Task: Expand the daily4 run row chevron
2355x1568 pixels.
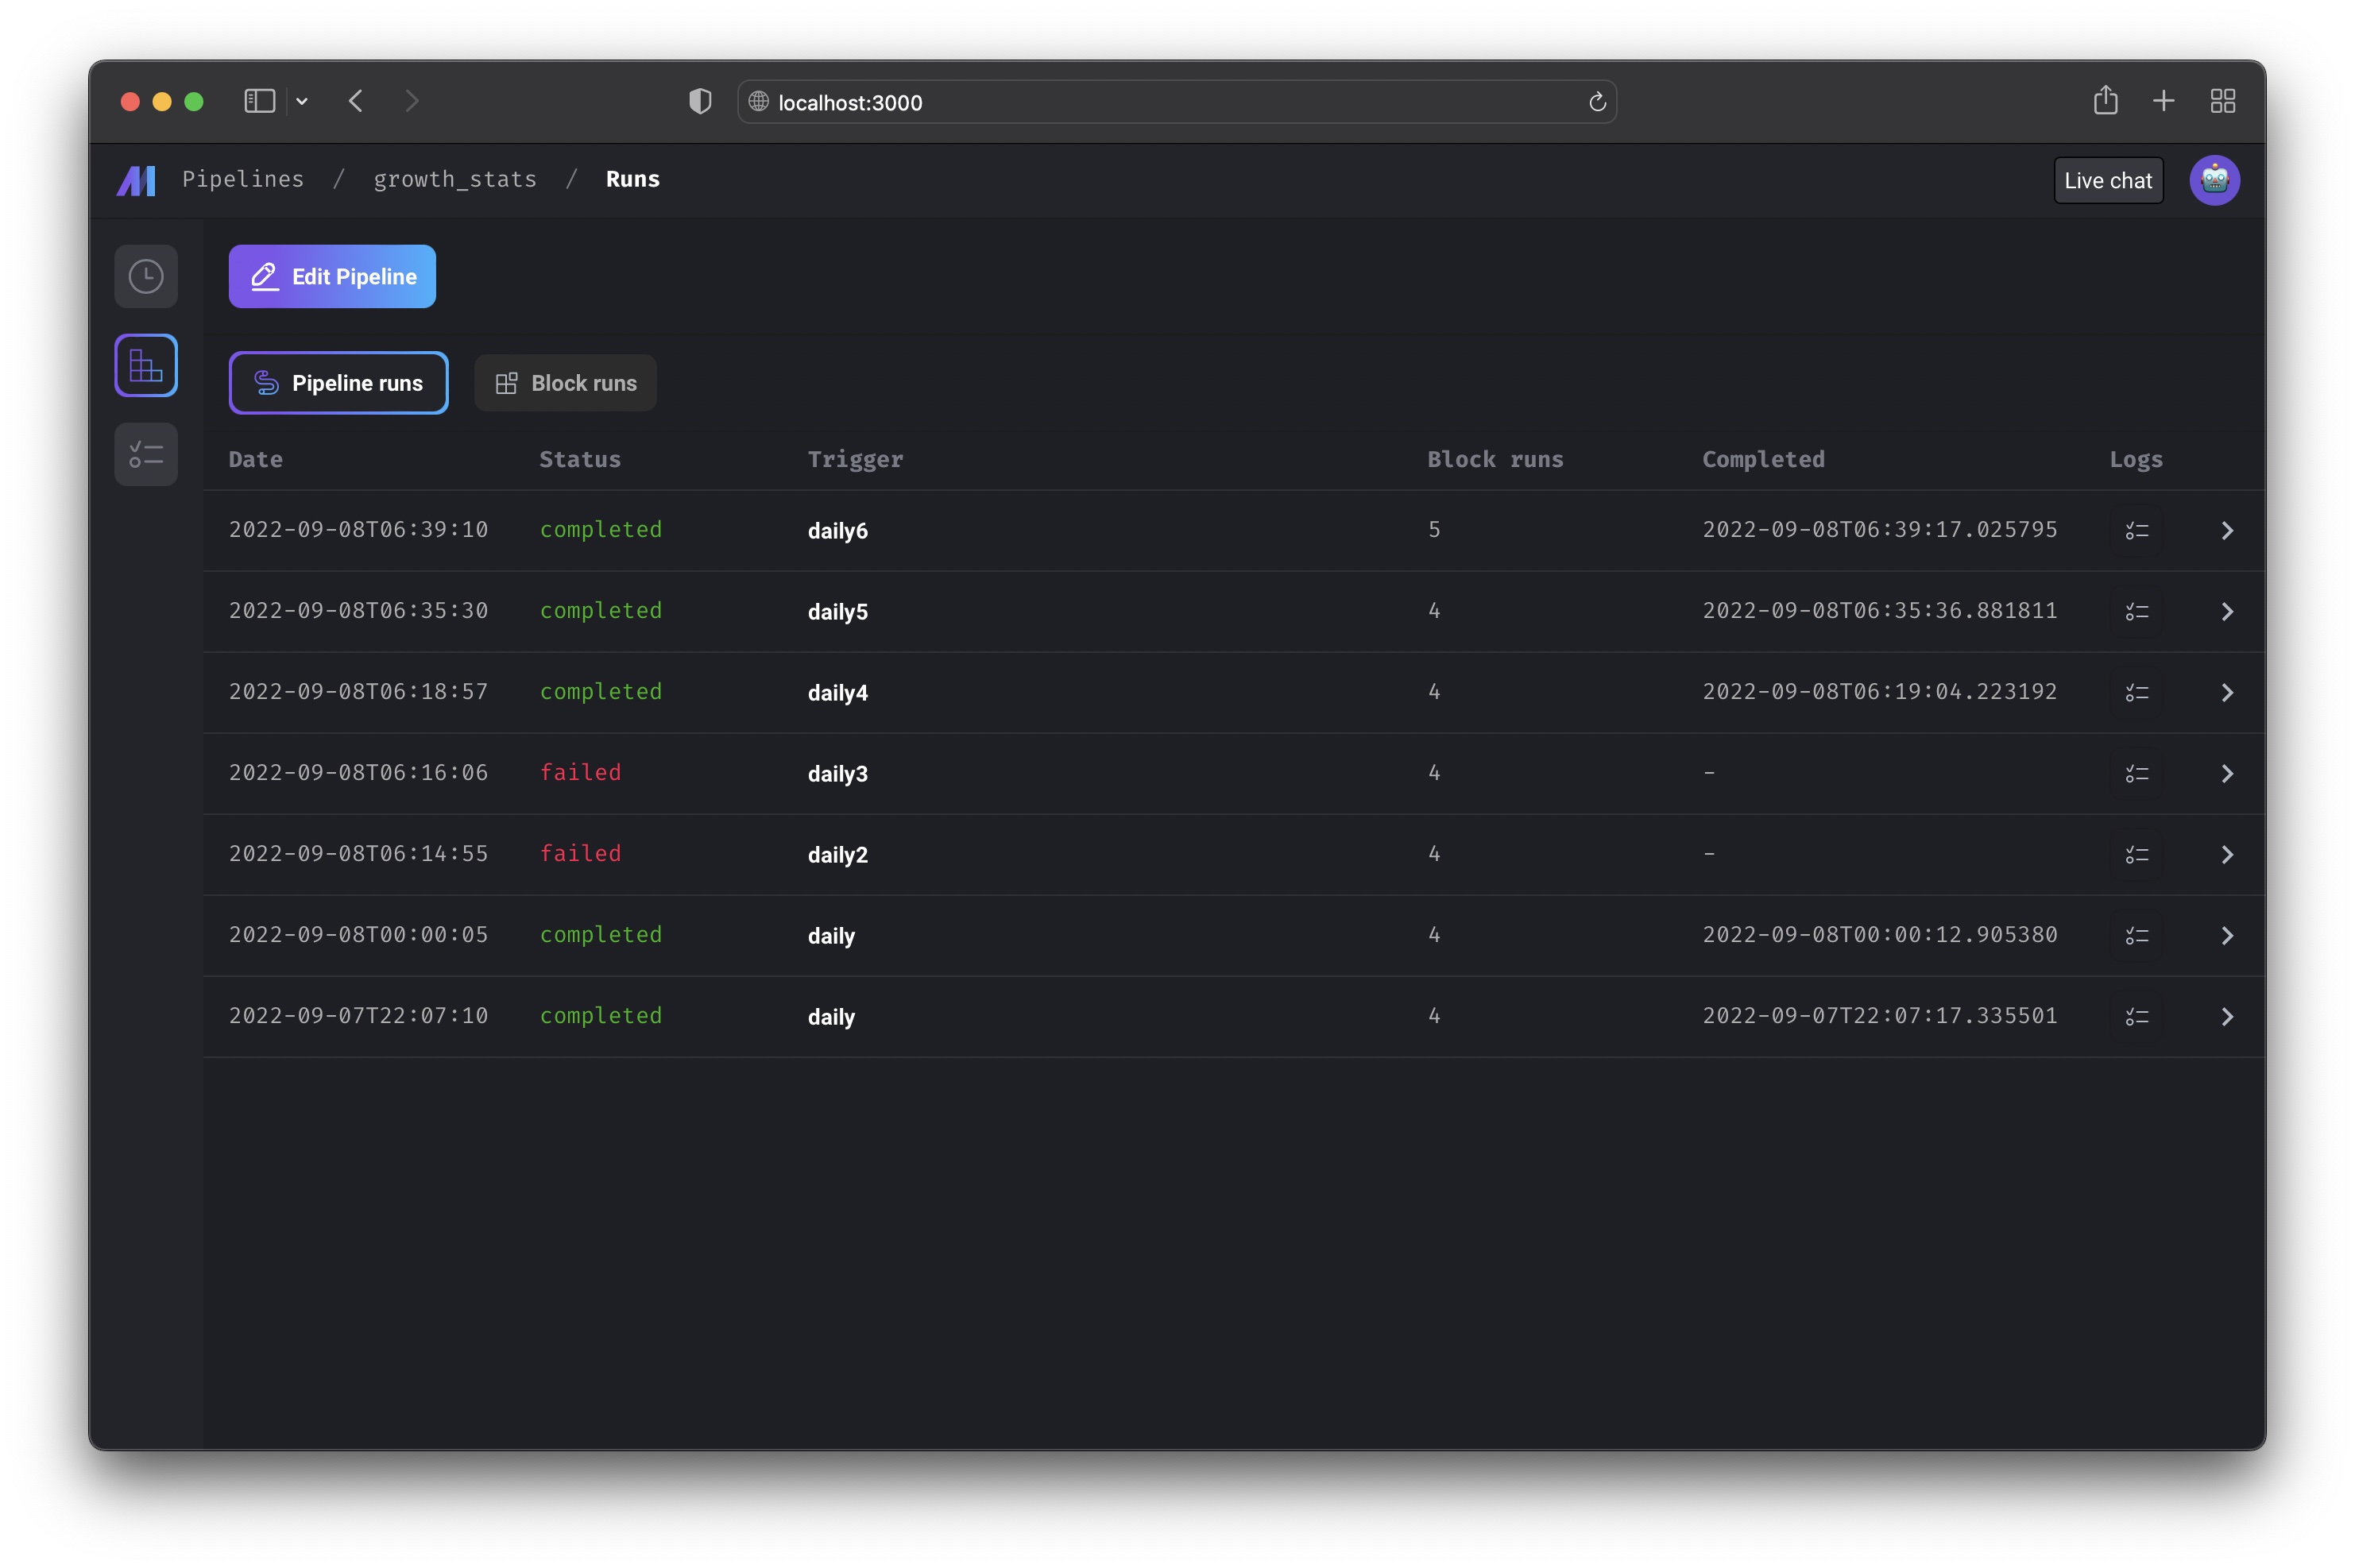Action: pos(2227,693)
